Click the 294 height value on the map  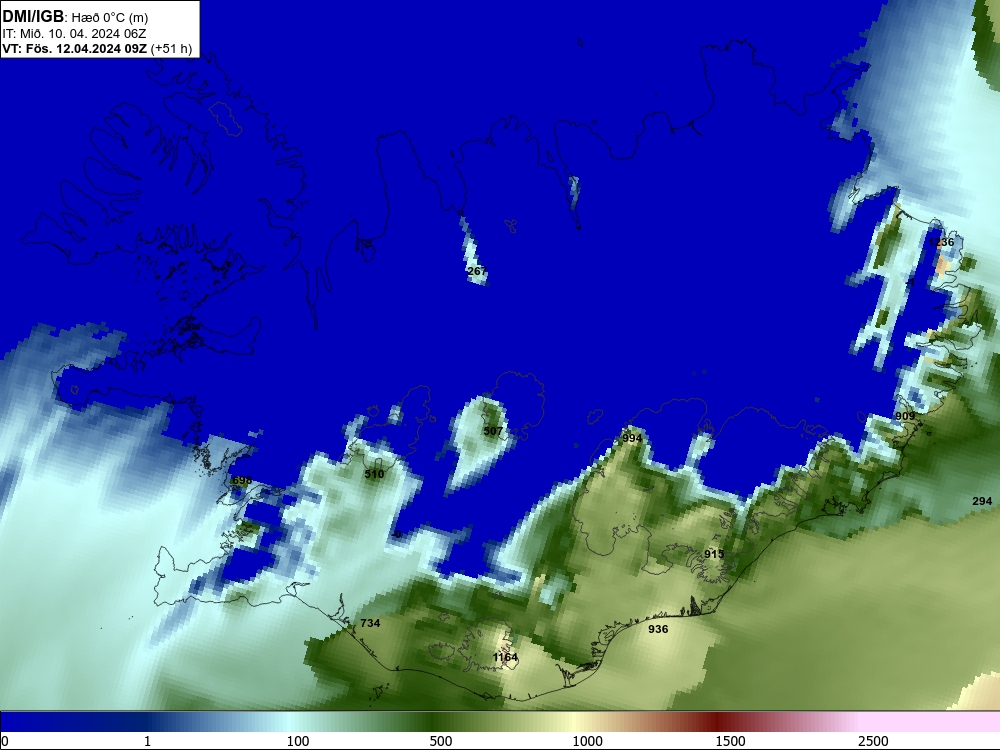coord(982,501)
